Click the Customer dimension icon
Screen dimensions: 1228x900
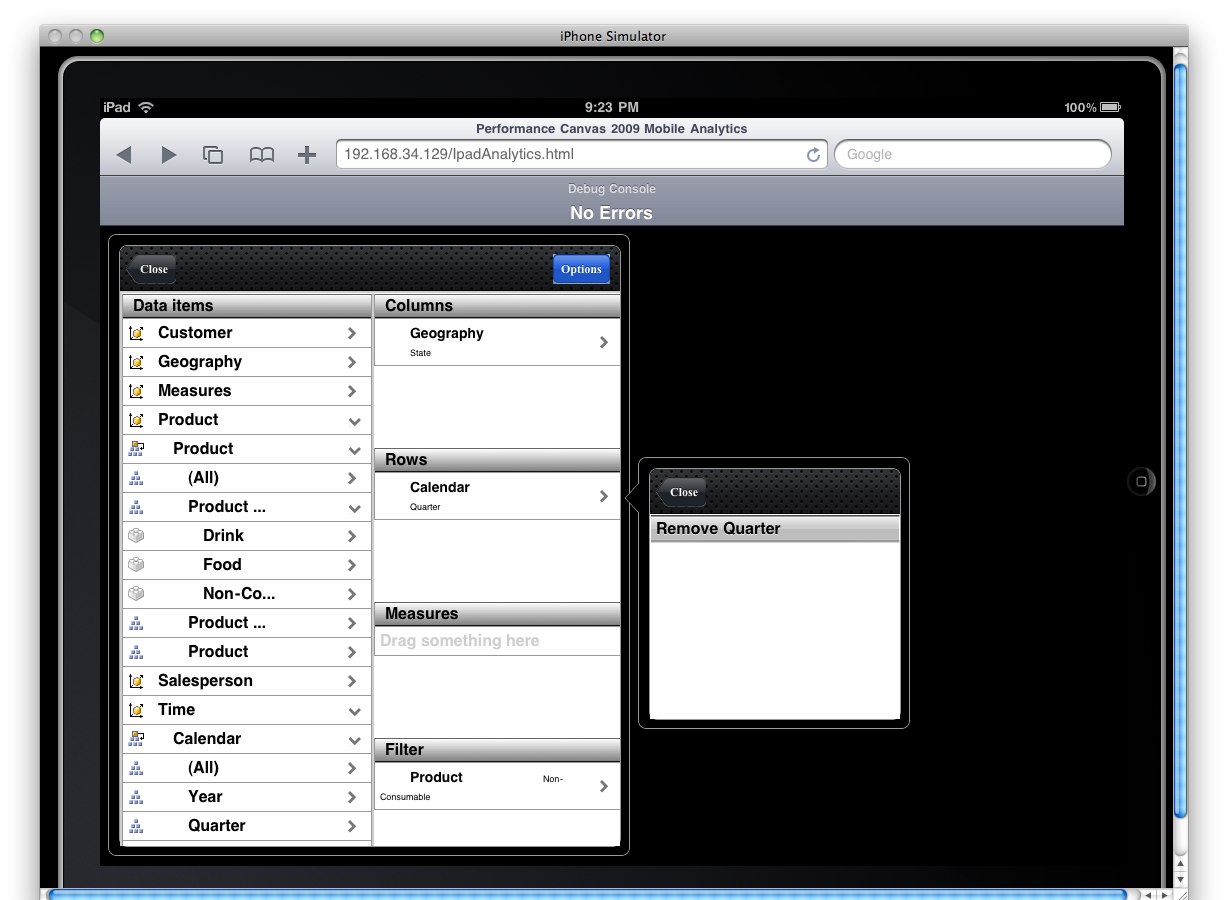tap(136, 333)
